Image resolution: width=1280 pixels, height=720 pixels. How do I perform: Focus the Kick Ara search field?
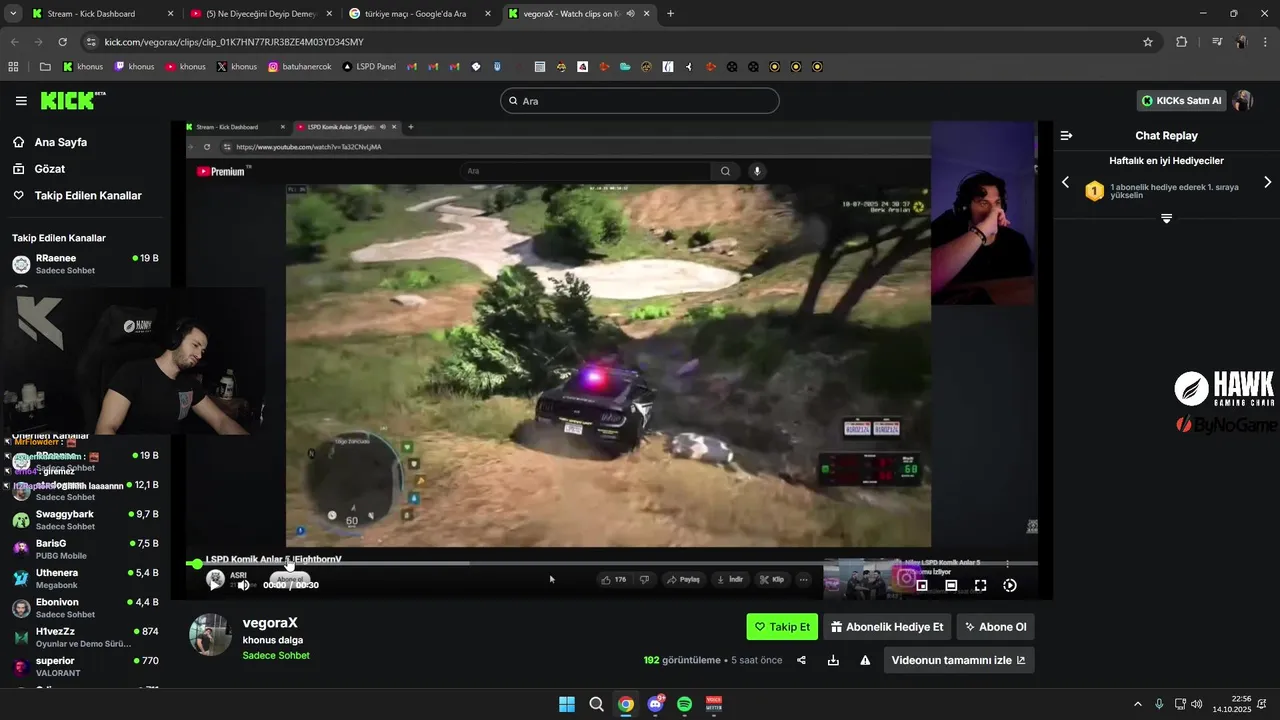point(640,101)
